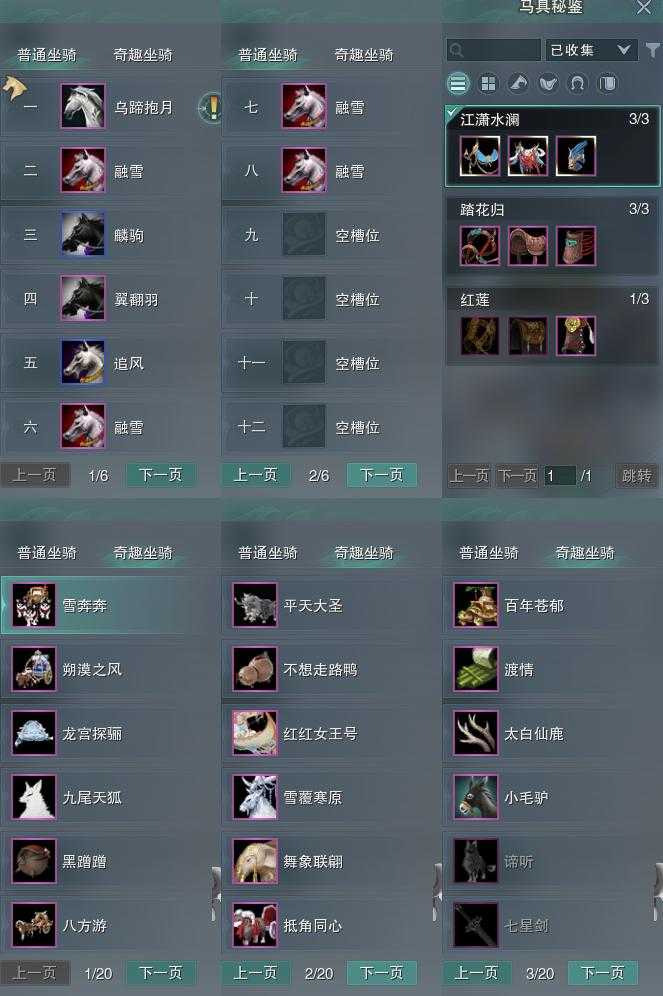
Task: Open the 已收集 collection dropdown
Action: pyautogui.click(x=591, y=50)
